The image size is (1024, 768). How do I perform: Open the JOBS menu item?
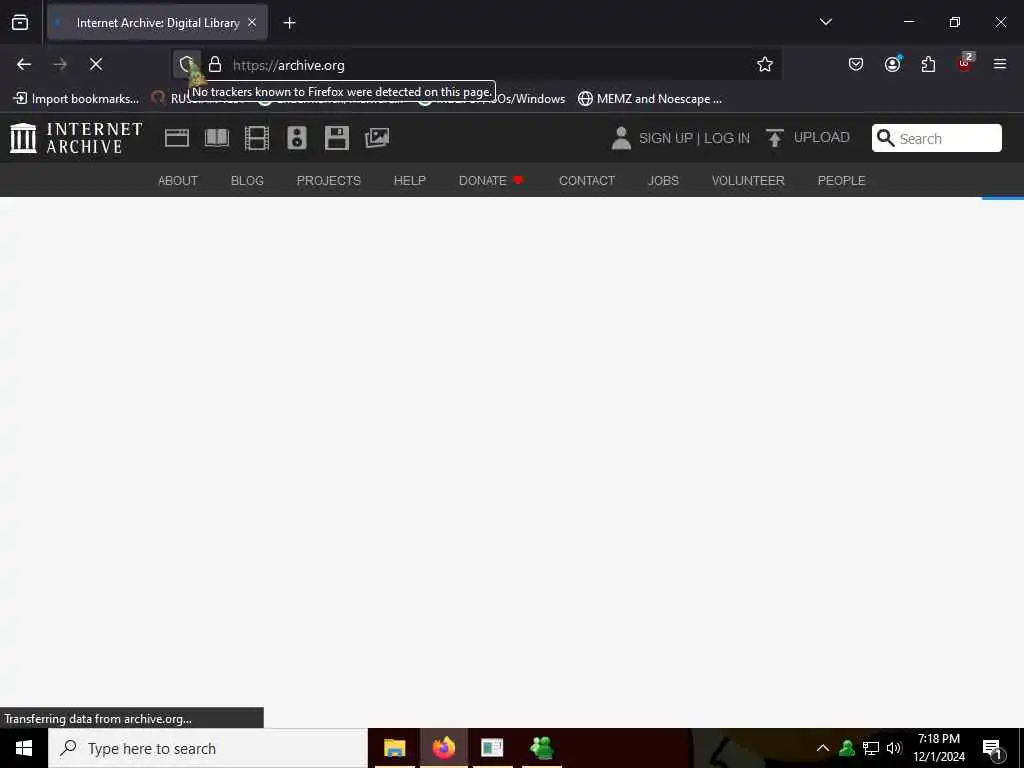[663, 181]
